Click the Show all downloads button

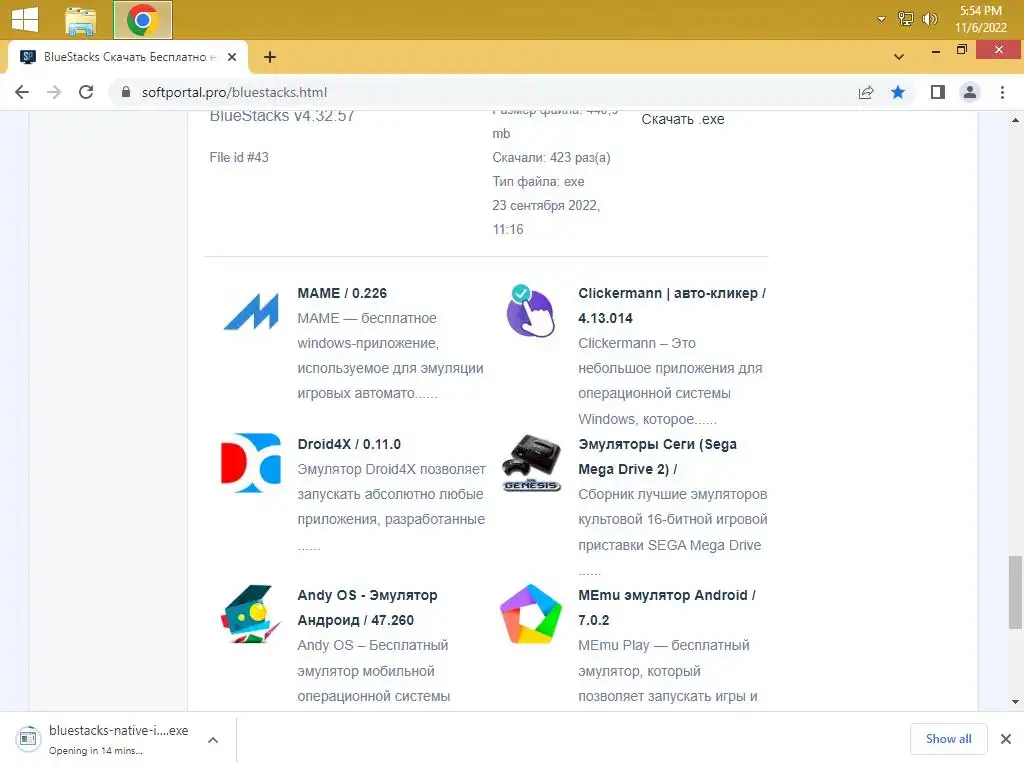point(948,739)
